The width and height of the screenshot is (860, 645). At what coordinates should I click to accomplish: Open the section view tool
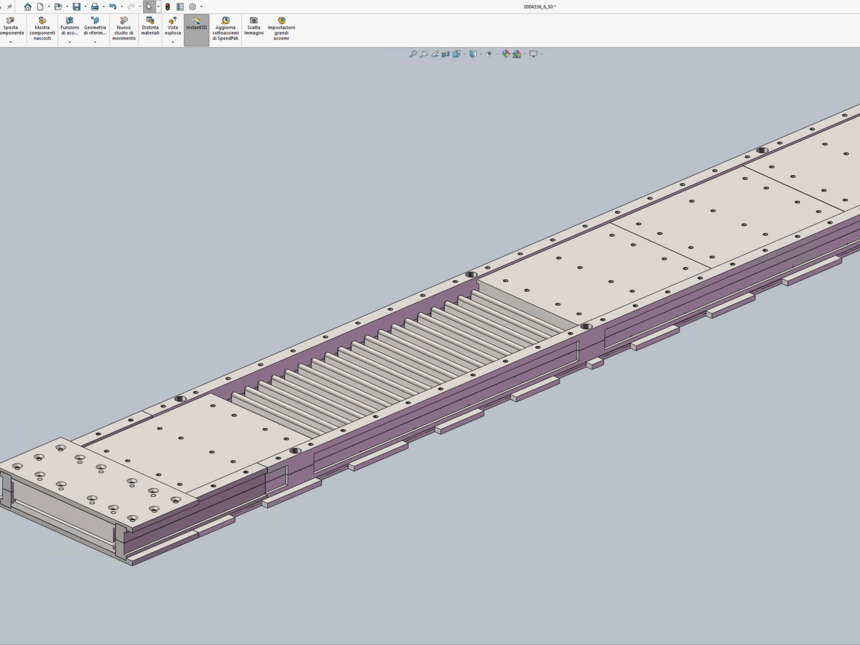tap(446, 54)
